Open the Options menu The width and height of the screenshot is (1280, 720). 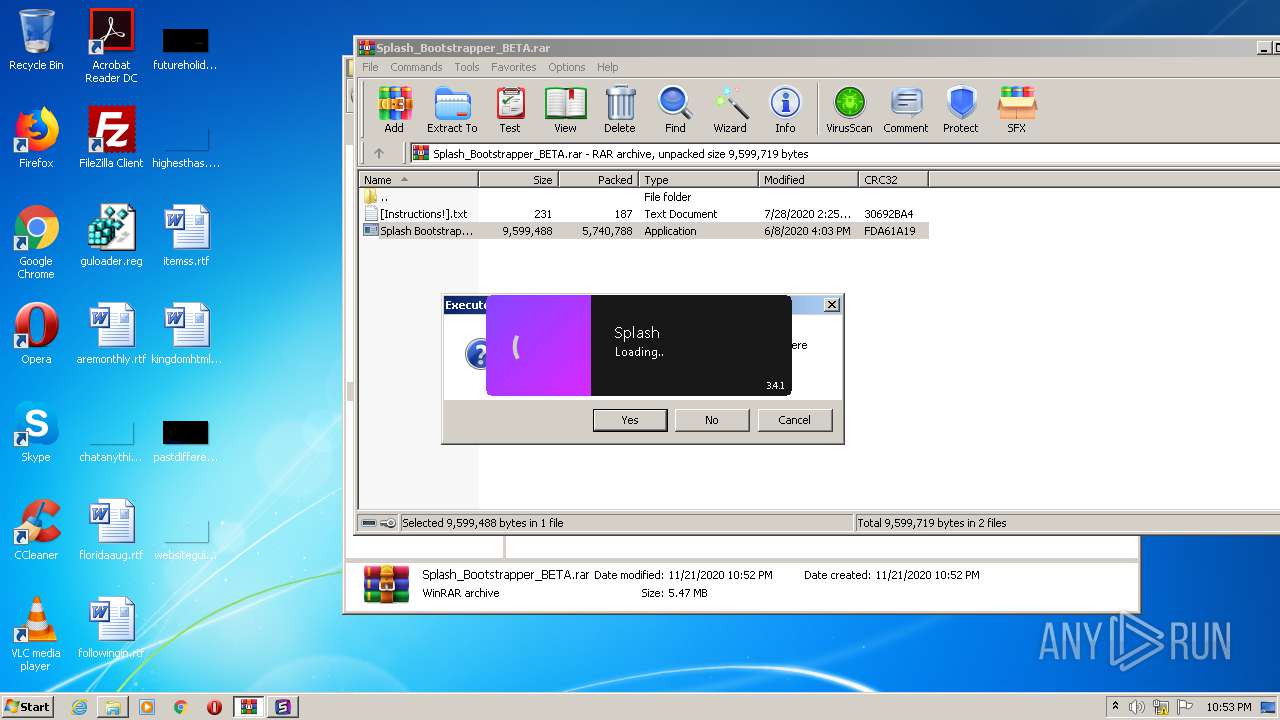click(x=566, y=67)
